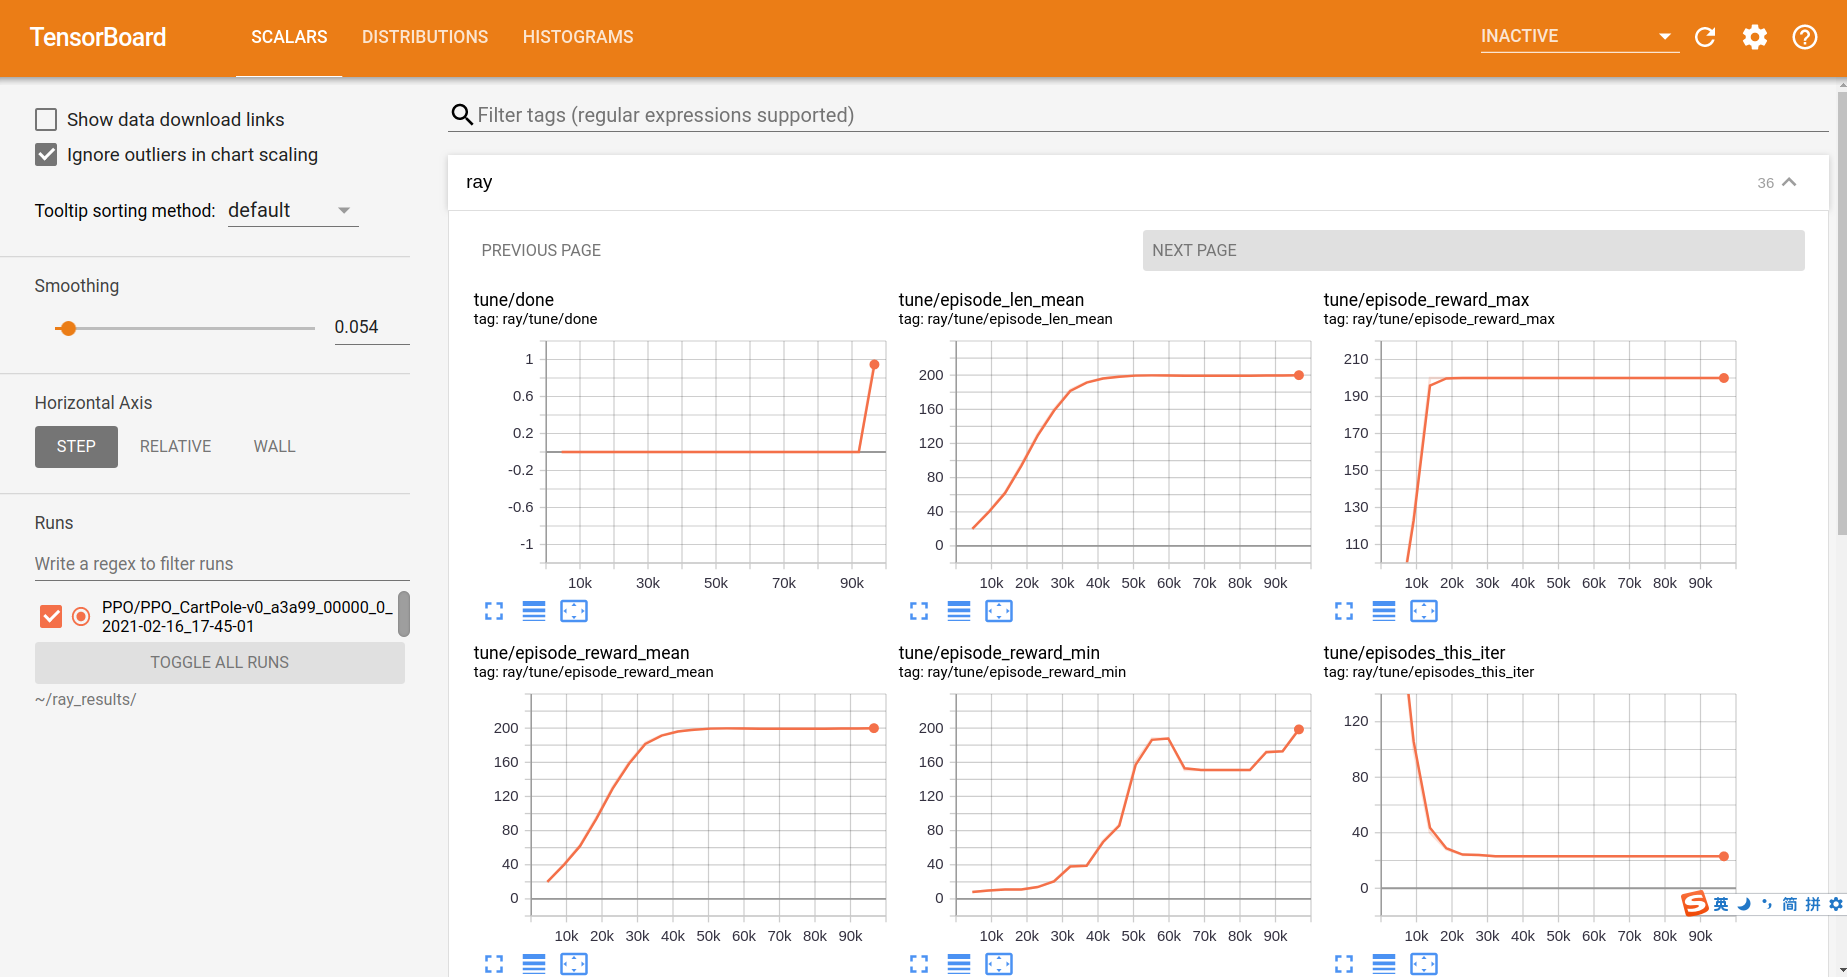The image size is (1847, 977).
Task: Focus the regex filter runs field
Action: click(222, 564)
